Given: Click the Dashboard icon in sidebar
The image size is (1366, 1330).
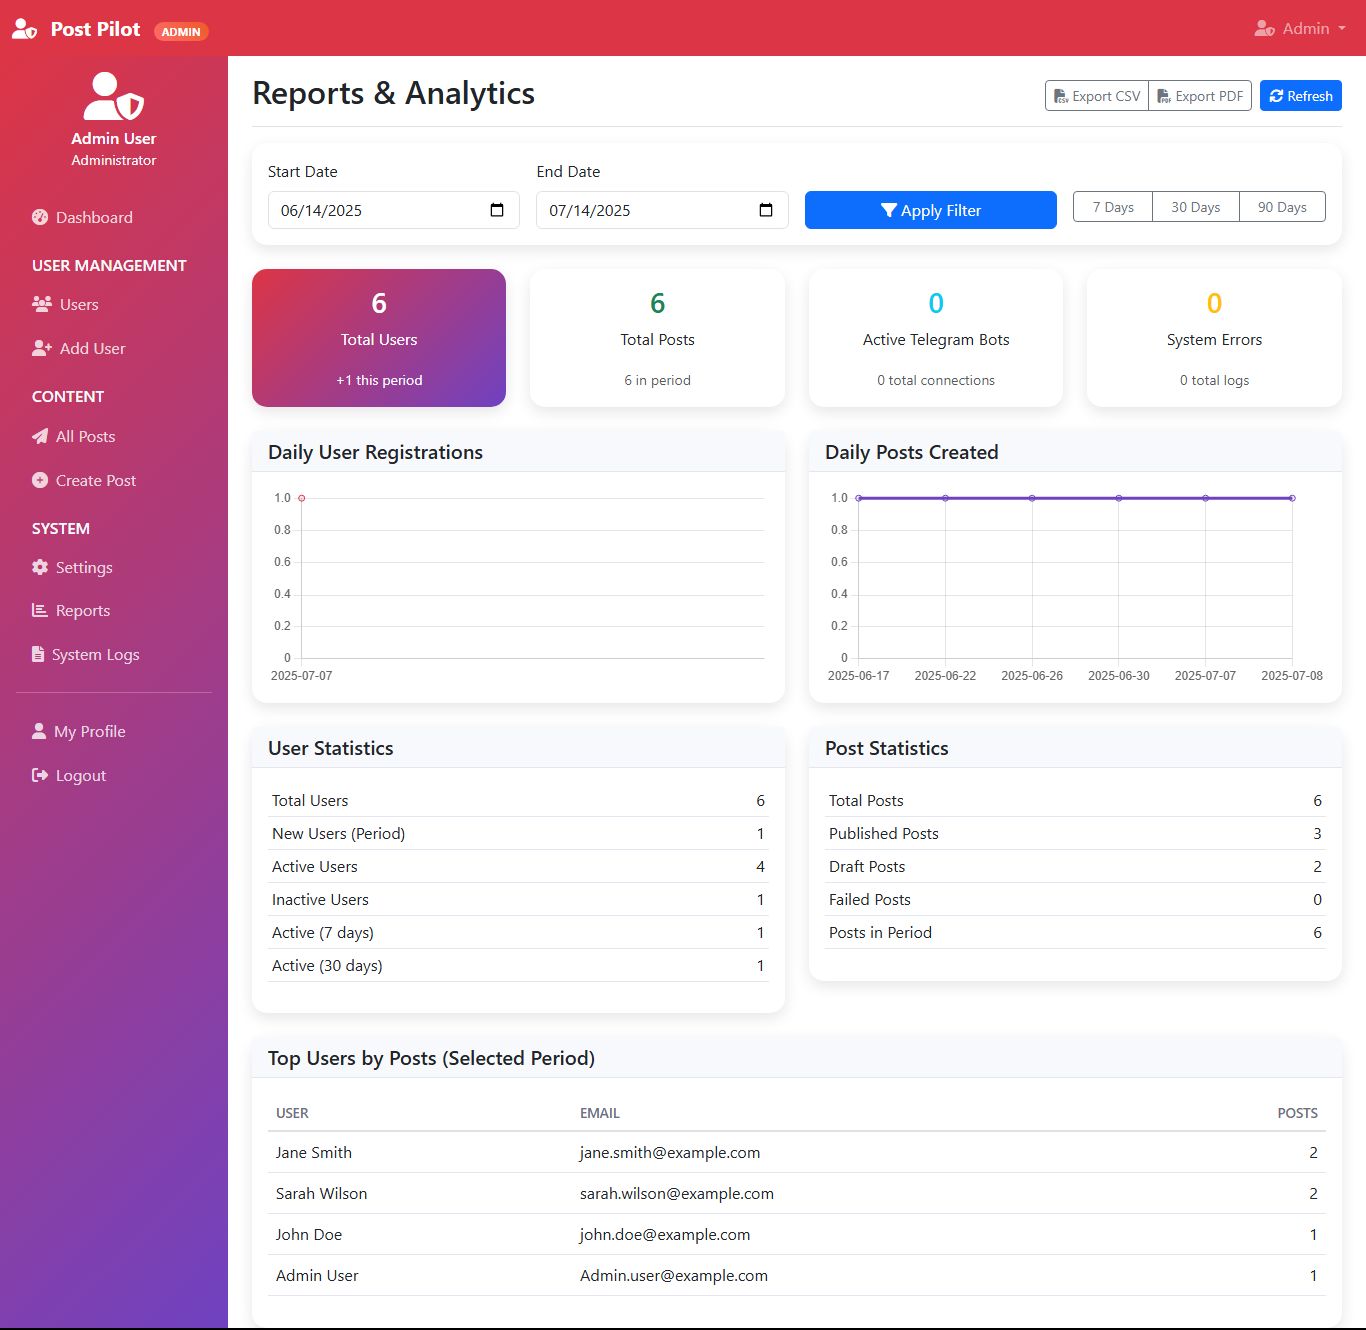Looking at the screenshot, I should pos(40,217).
